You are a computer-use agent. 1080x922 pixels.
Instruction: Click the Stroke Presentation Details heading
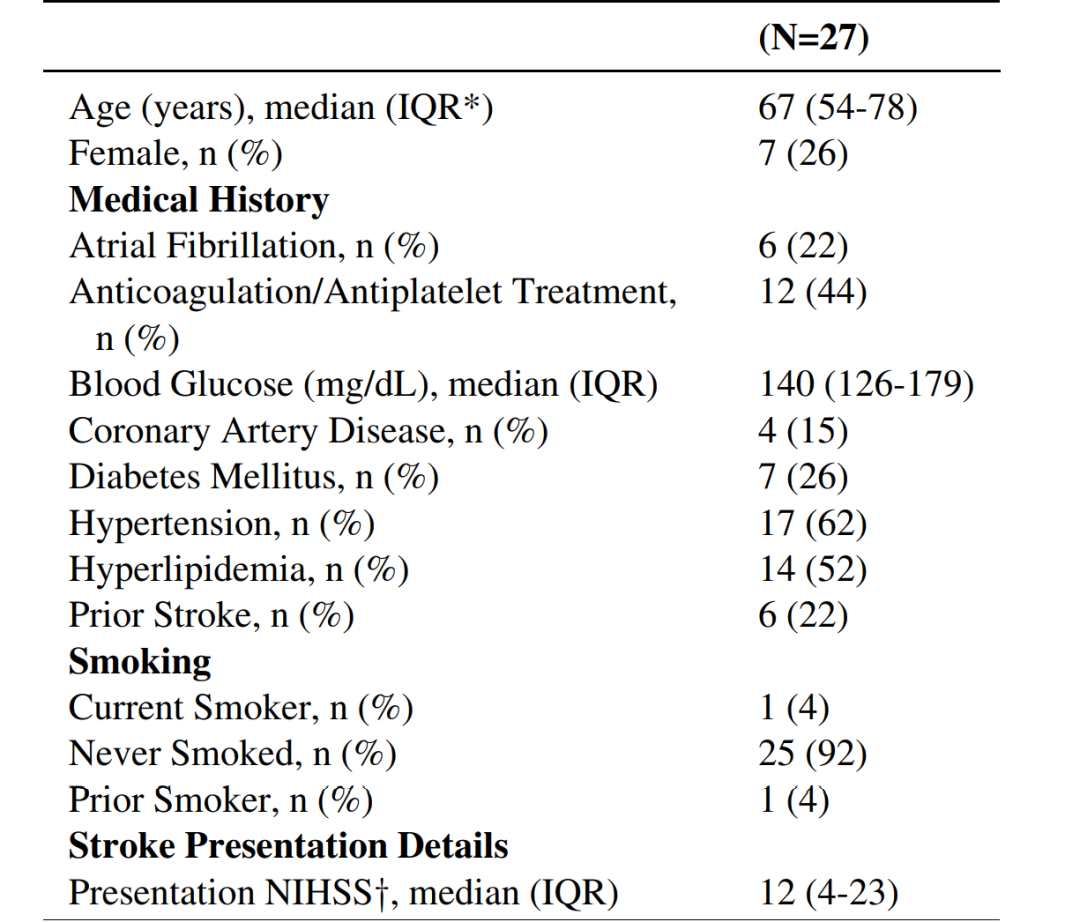pyautogui.click(x=288, y=846)
